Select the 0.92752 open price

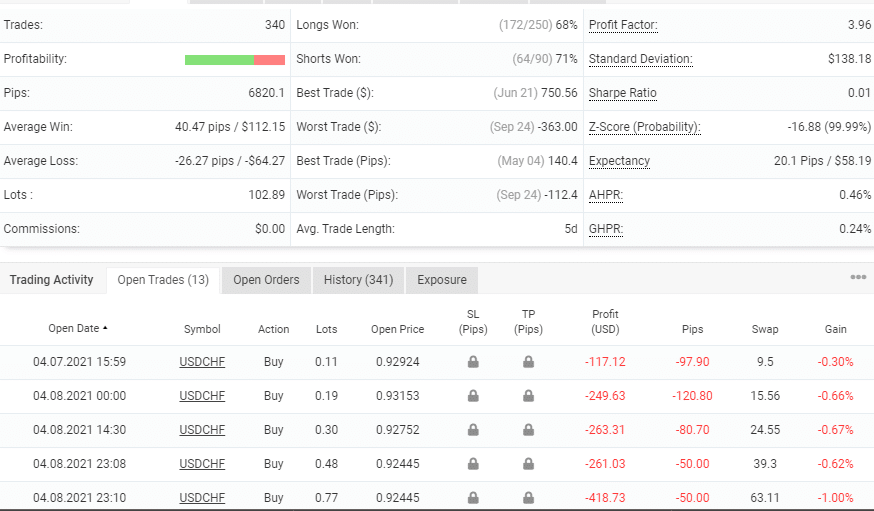397,430
